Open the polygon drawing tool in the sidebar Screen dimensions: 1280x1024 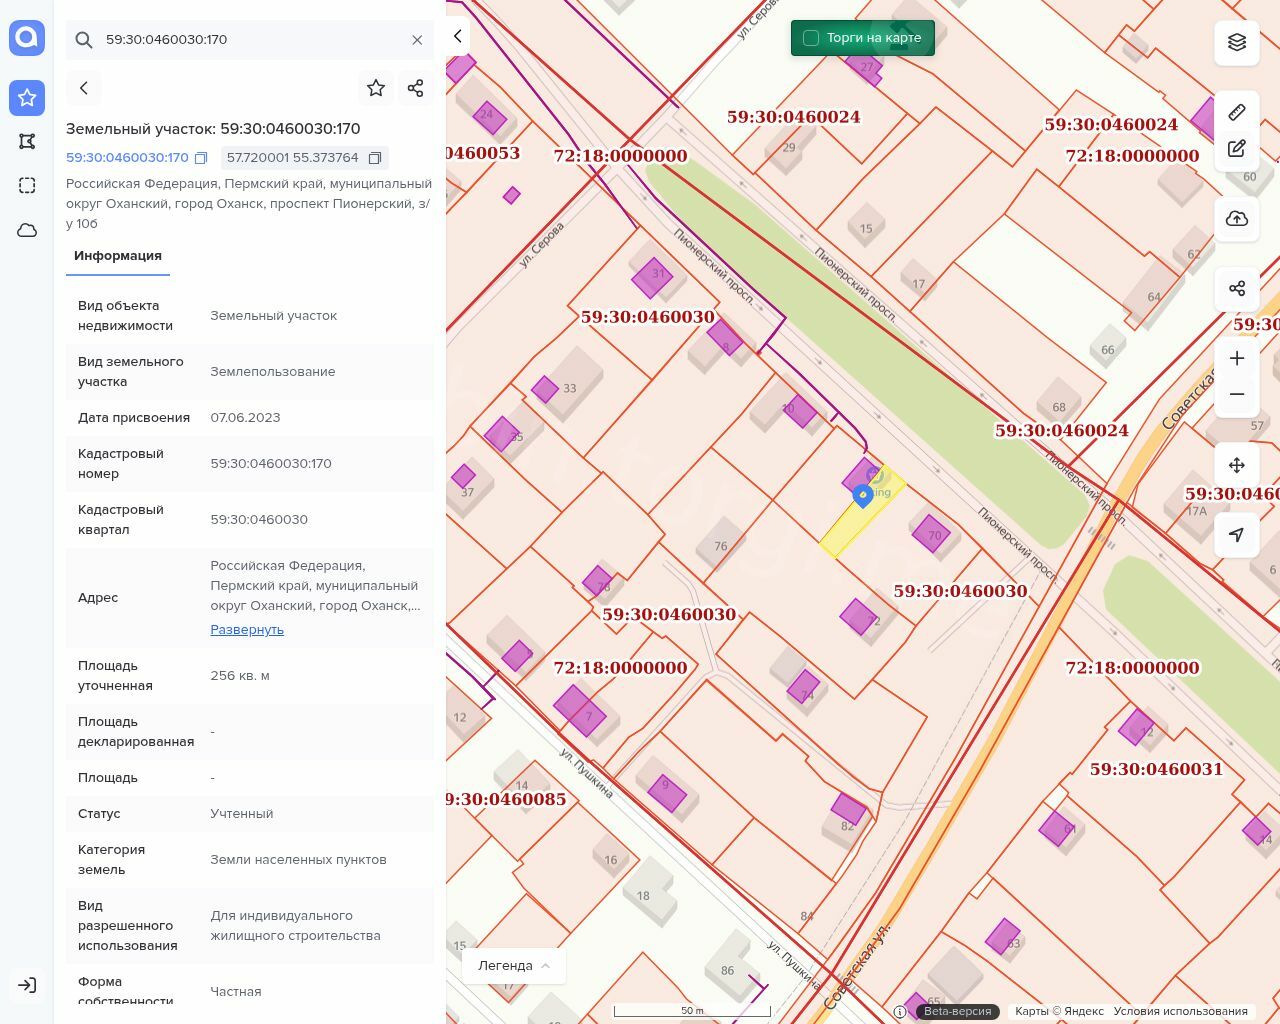[27, 141]
